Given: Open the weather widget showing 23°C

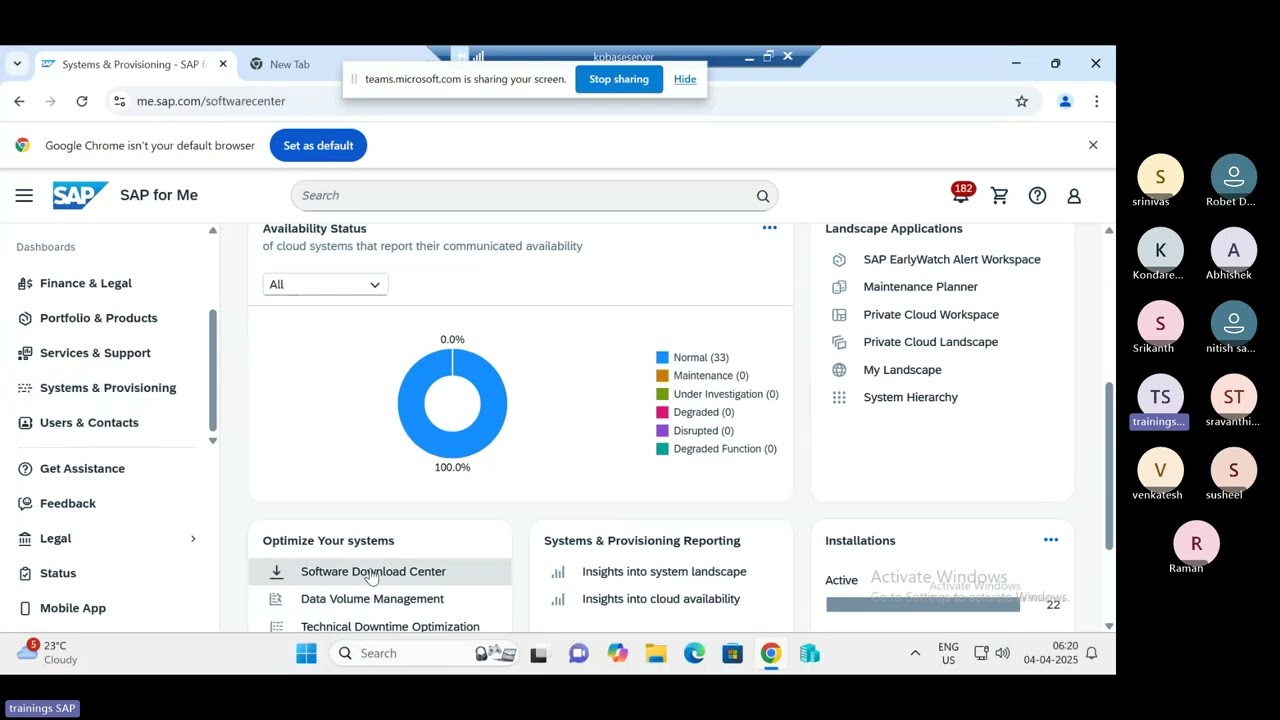Looking at the screenshot, I should click(48, 653).
